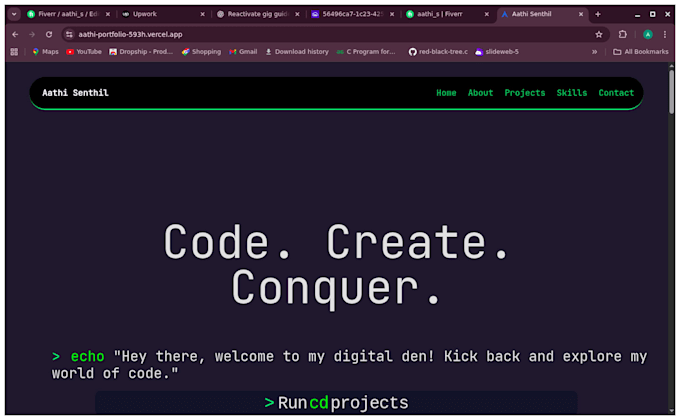Image resolution: width=680 pixels, height=420 pixels.
Task: Close the Upwork tab
Action: pyautogui.click(x=202, y=14)
